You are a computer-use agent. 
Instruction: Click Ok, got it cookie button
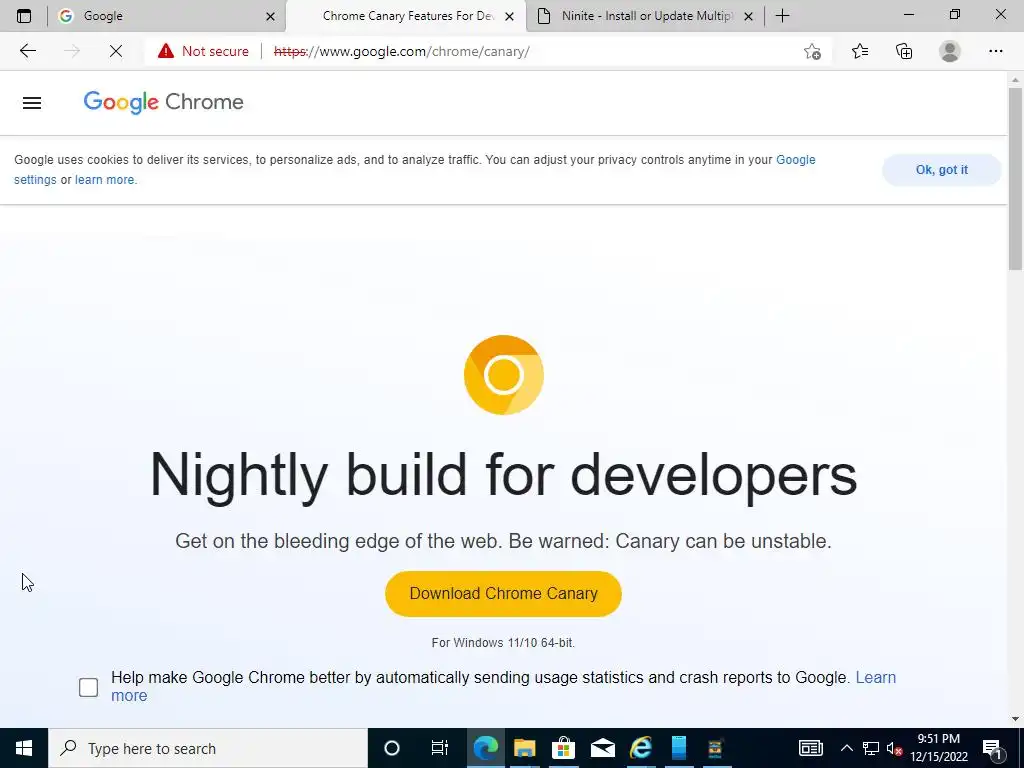[941, 170]
